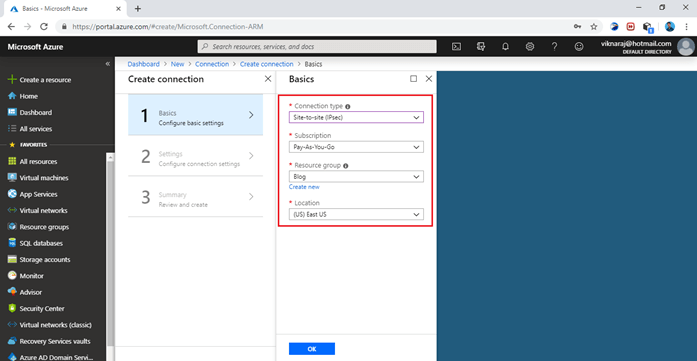Click the Dashboard icon in the sidebar
Viewport: 697px width, 361px height.
(12, 112)
